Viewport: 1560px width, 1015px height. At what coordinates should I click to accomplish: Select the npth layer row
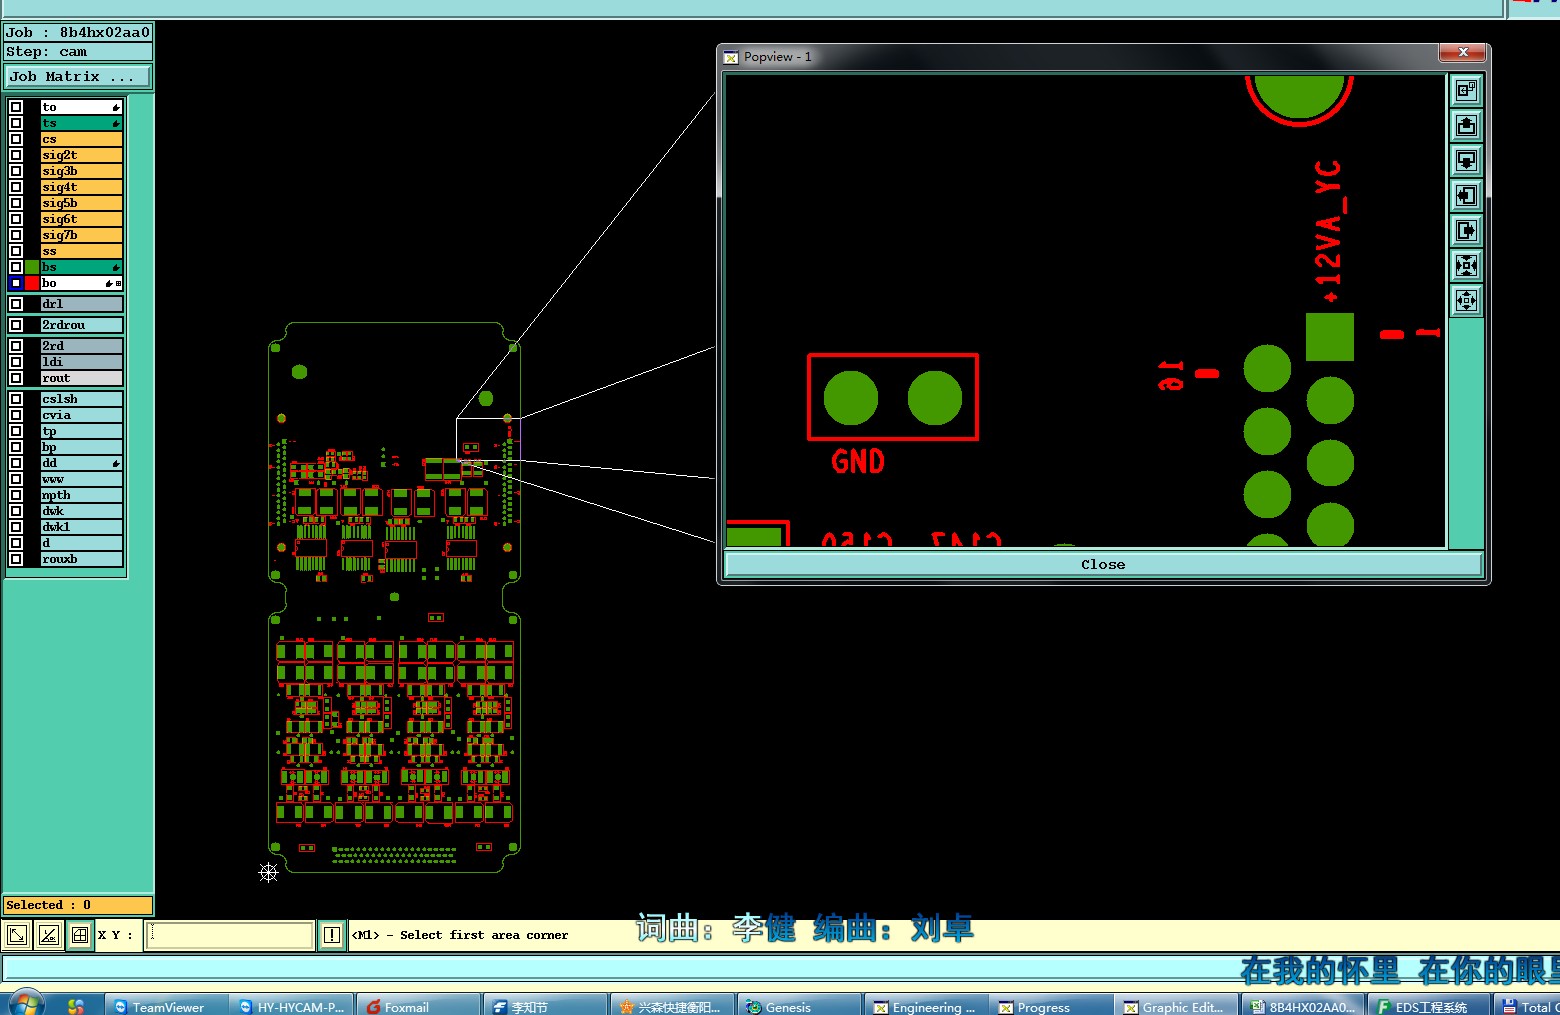[x=81, y=495]
